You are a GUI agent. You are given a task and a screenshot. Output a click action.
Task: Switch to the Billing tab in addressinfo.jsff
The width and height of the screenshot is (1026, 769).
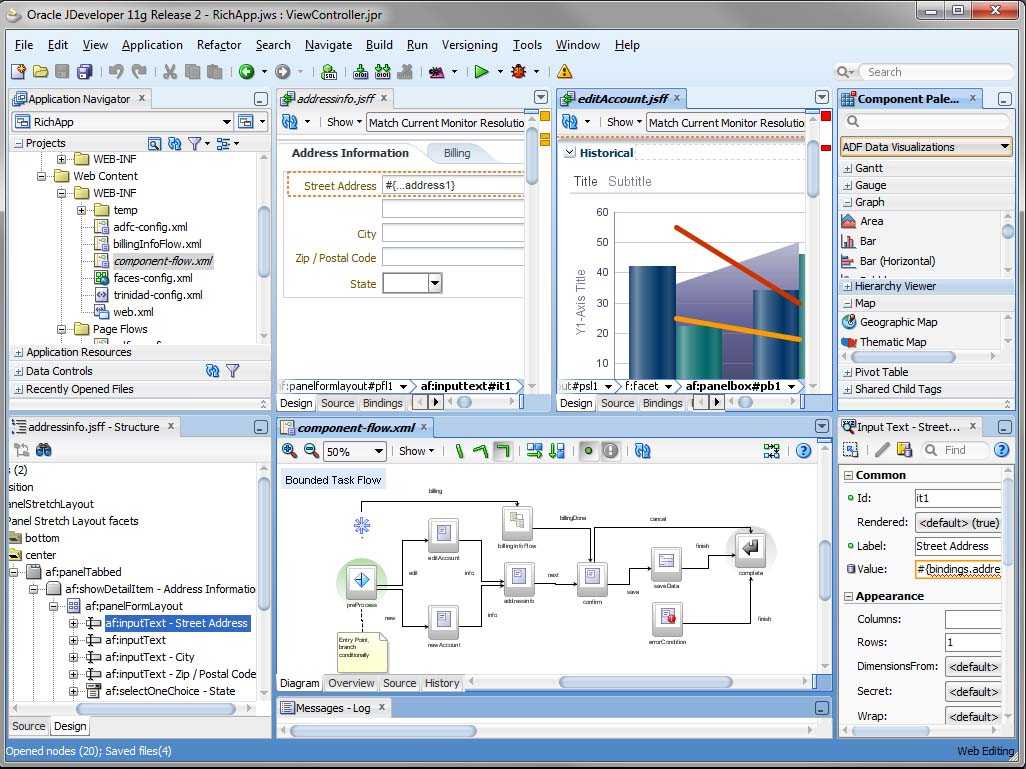point(456,153)
